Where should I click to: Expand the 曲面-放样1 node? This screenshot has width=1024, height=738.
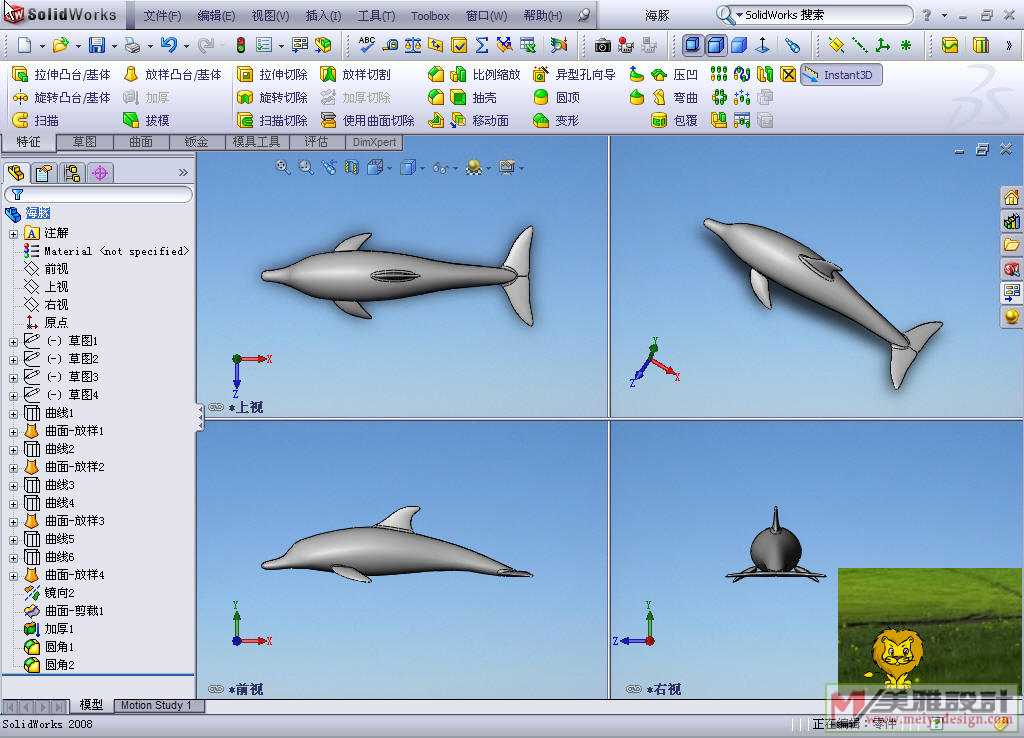pos(13,431)
